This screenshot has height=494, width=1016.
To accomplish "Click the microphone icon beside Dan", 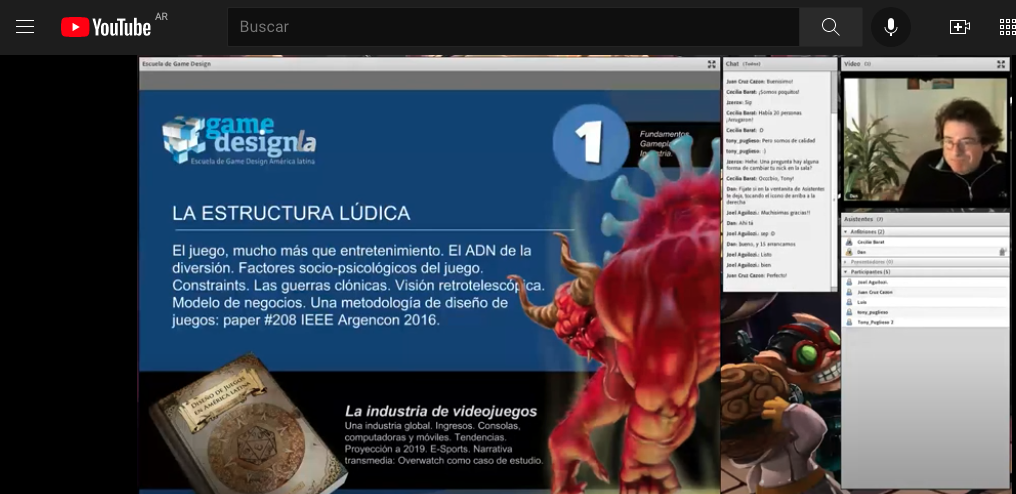I will 1002,252.
